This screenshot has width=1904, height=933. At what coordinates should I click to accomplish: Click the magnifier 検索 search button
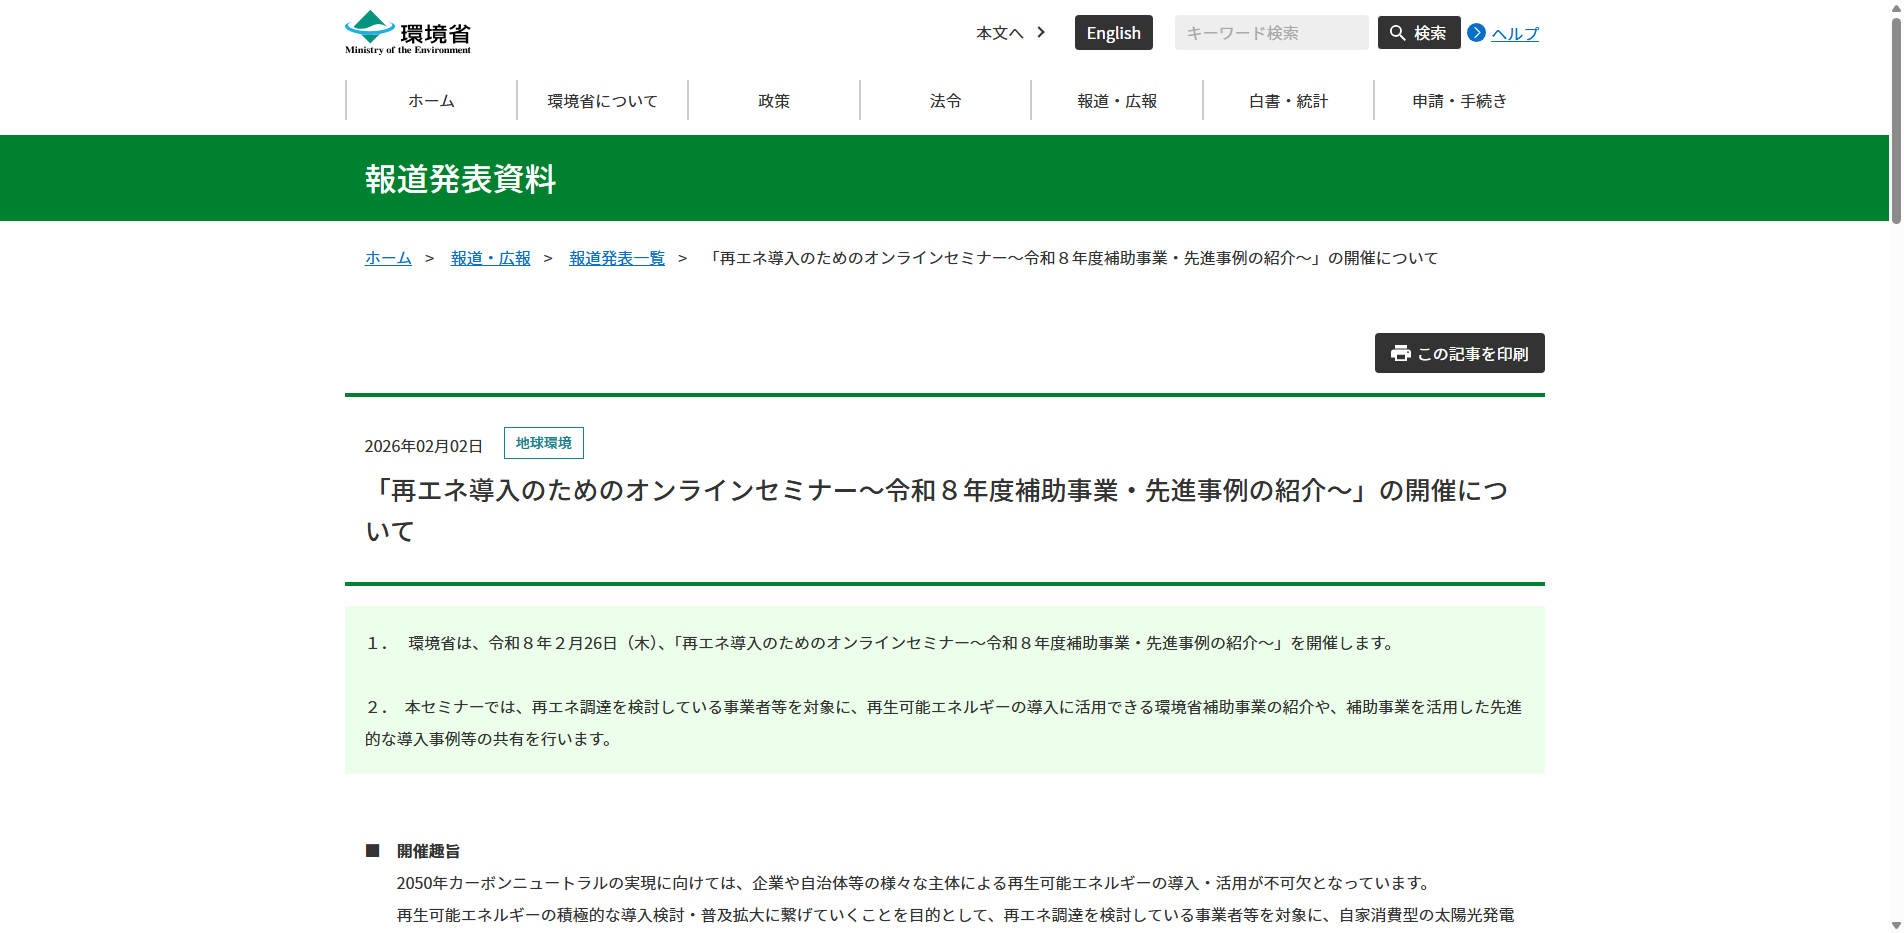[1418, 33]
